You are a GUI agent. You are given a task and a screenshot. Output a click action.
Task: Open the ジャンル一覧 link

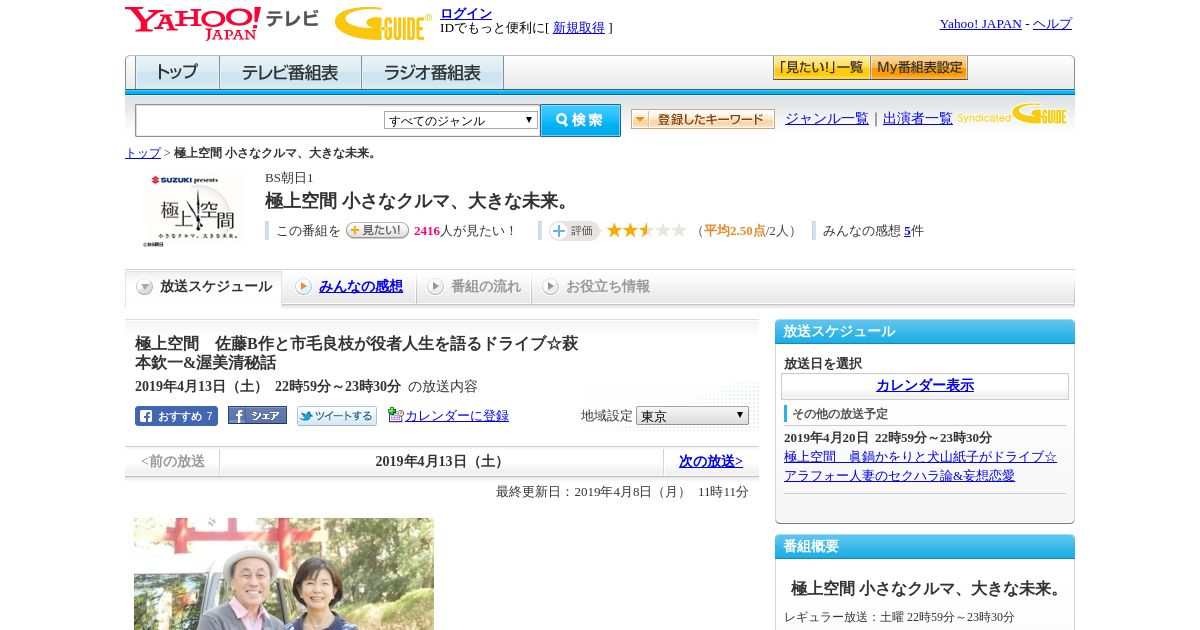coord(827,118)
